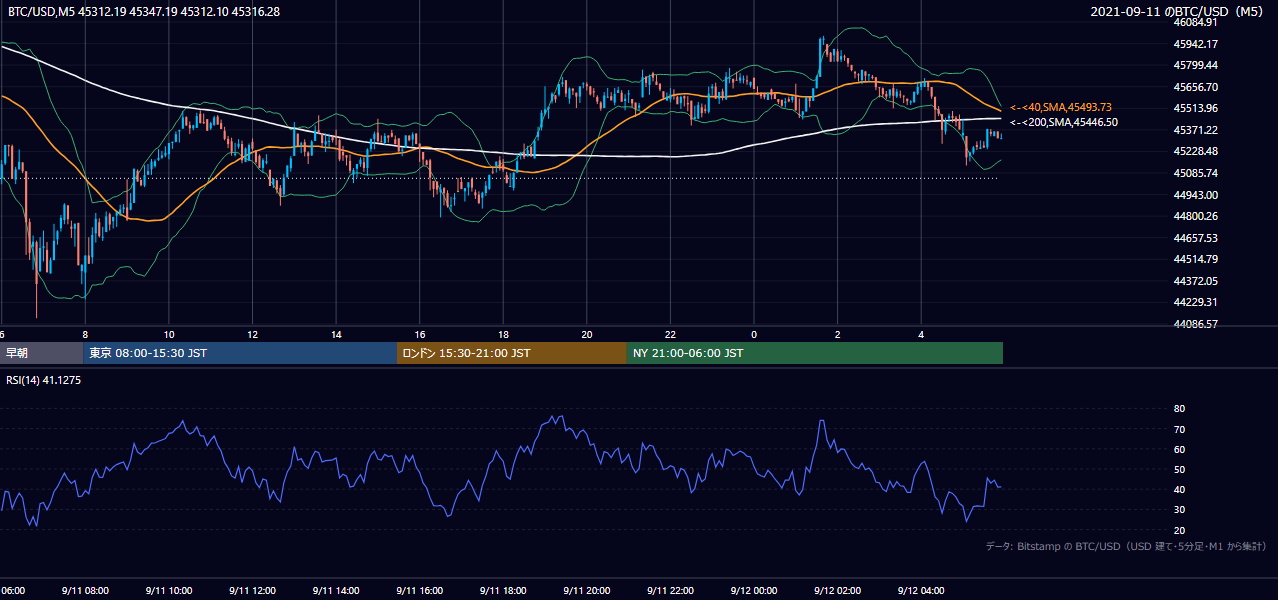Click the white 200 SMA label 45446.50

tap(1064, 122)
